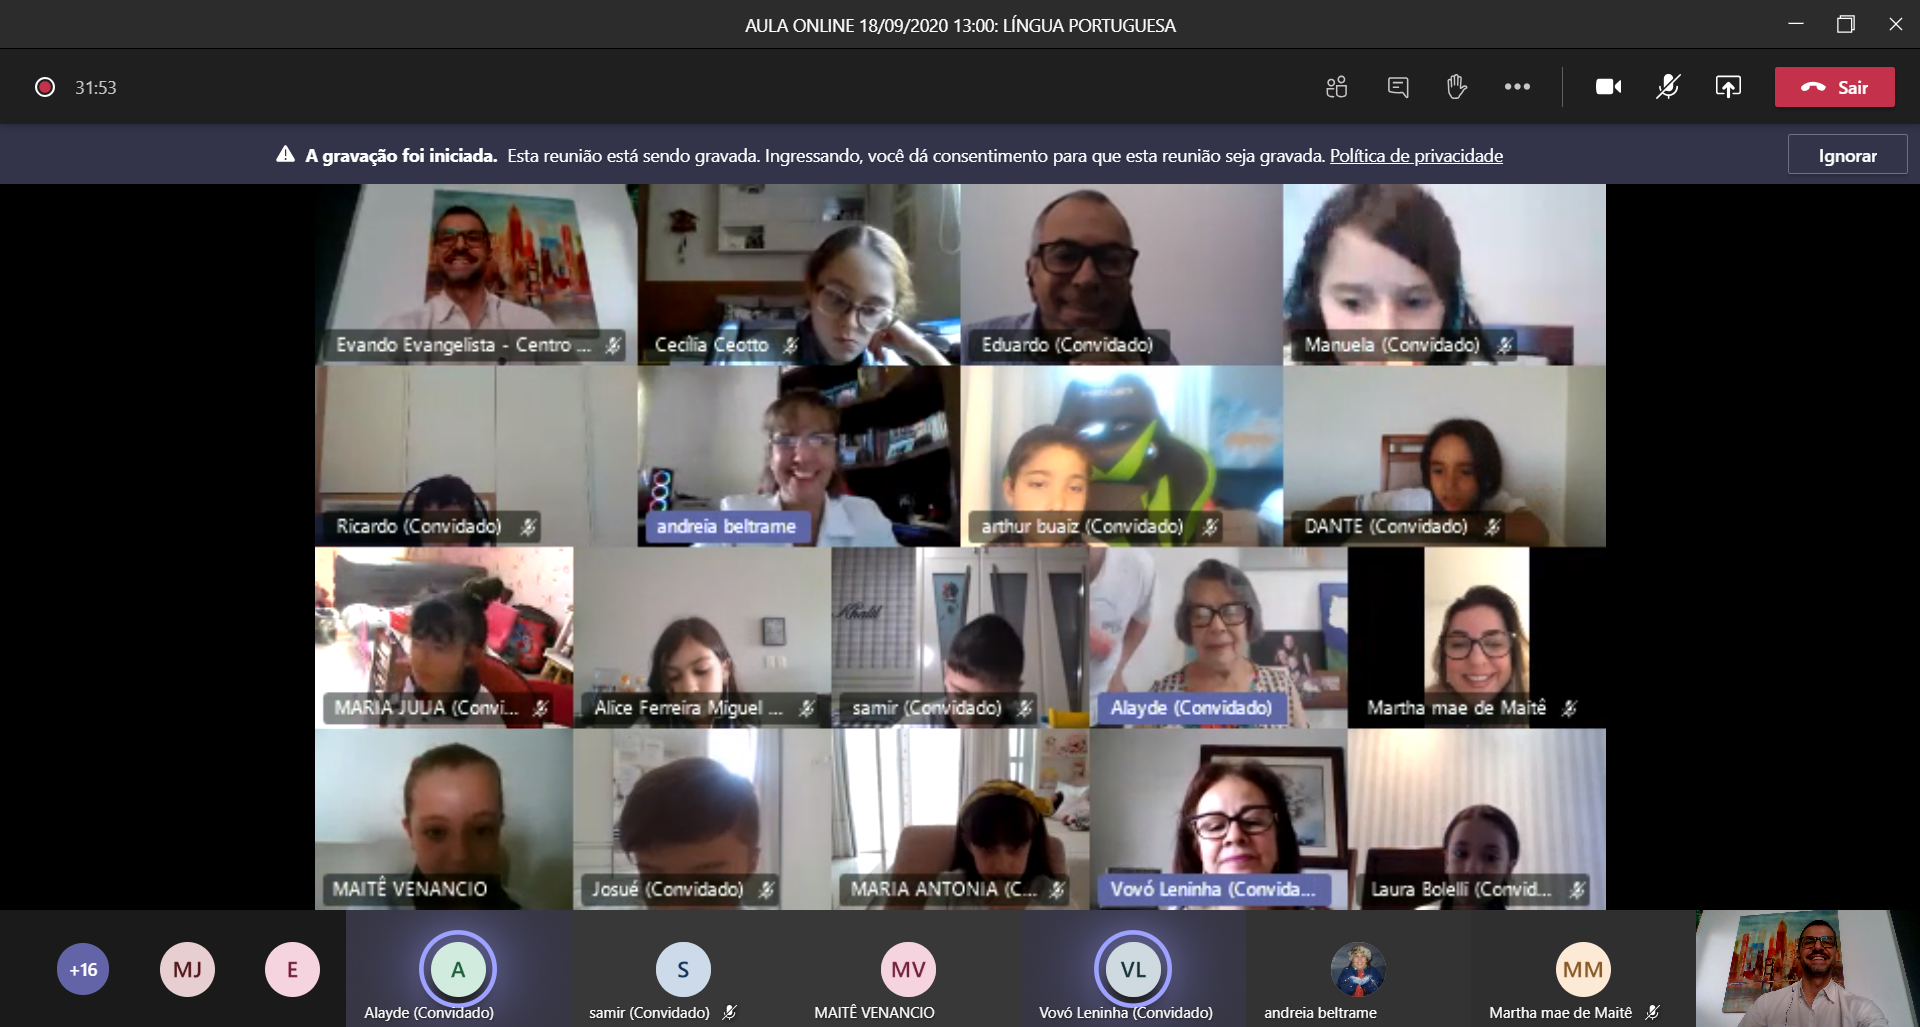
Task: Select samir's S avatar in strip
Action: (x=683, y=969)
